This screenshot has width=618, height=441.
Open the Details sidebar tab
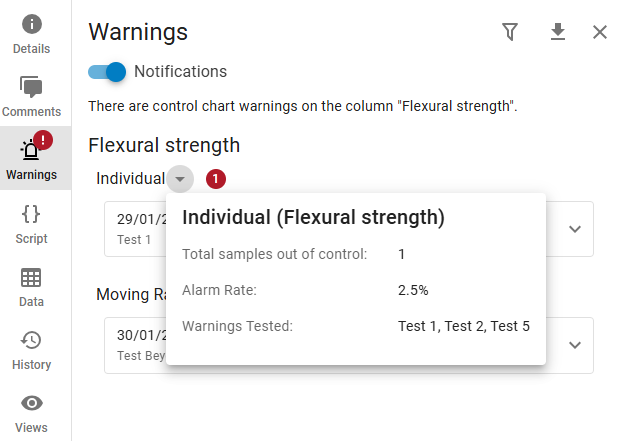(x=32, y=32)
